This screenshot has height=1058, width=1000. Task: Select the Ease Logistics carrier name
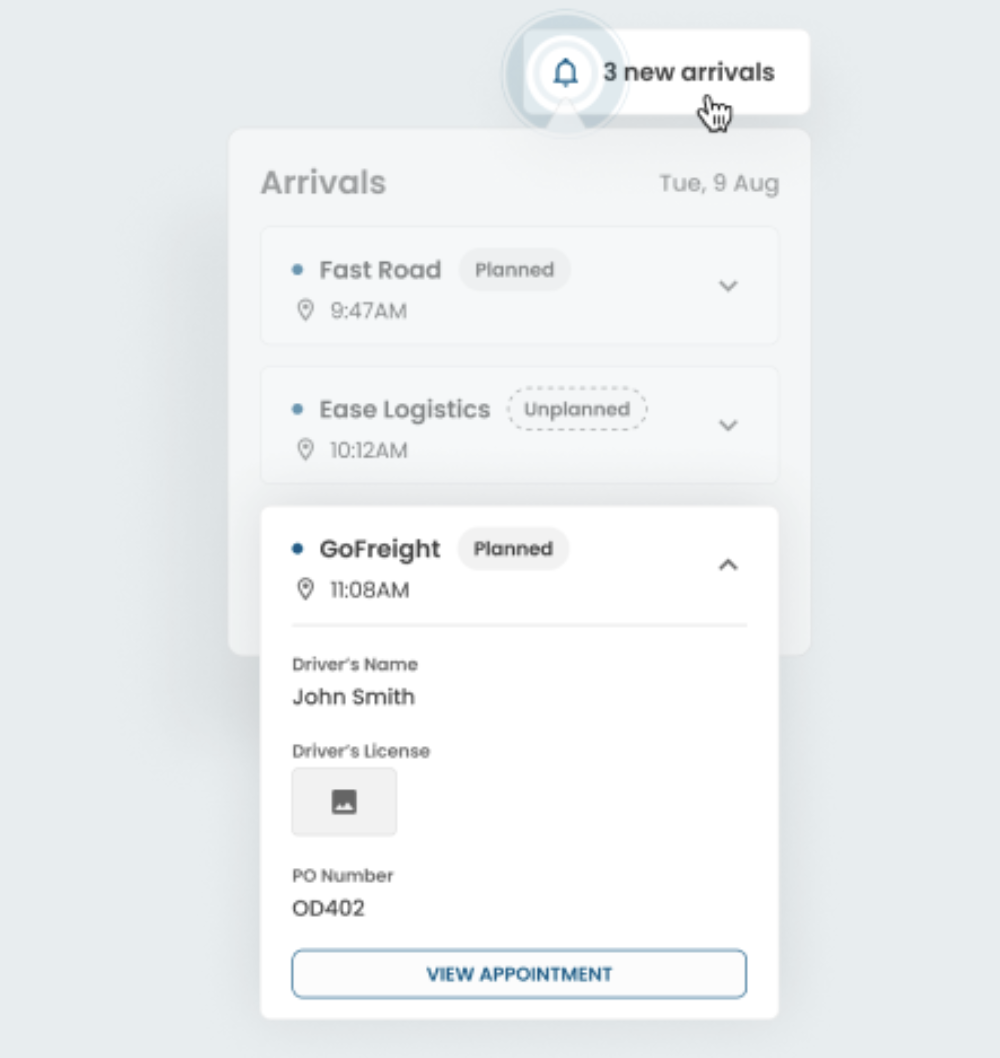point(405,409)
